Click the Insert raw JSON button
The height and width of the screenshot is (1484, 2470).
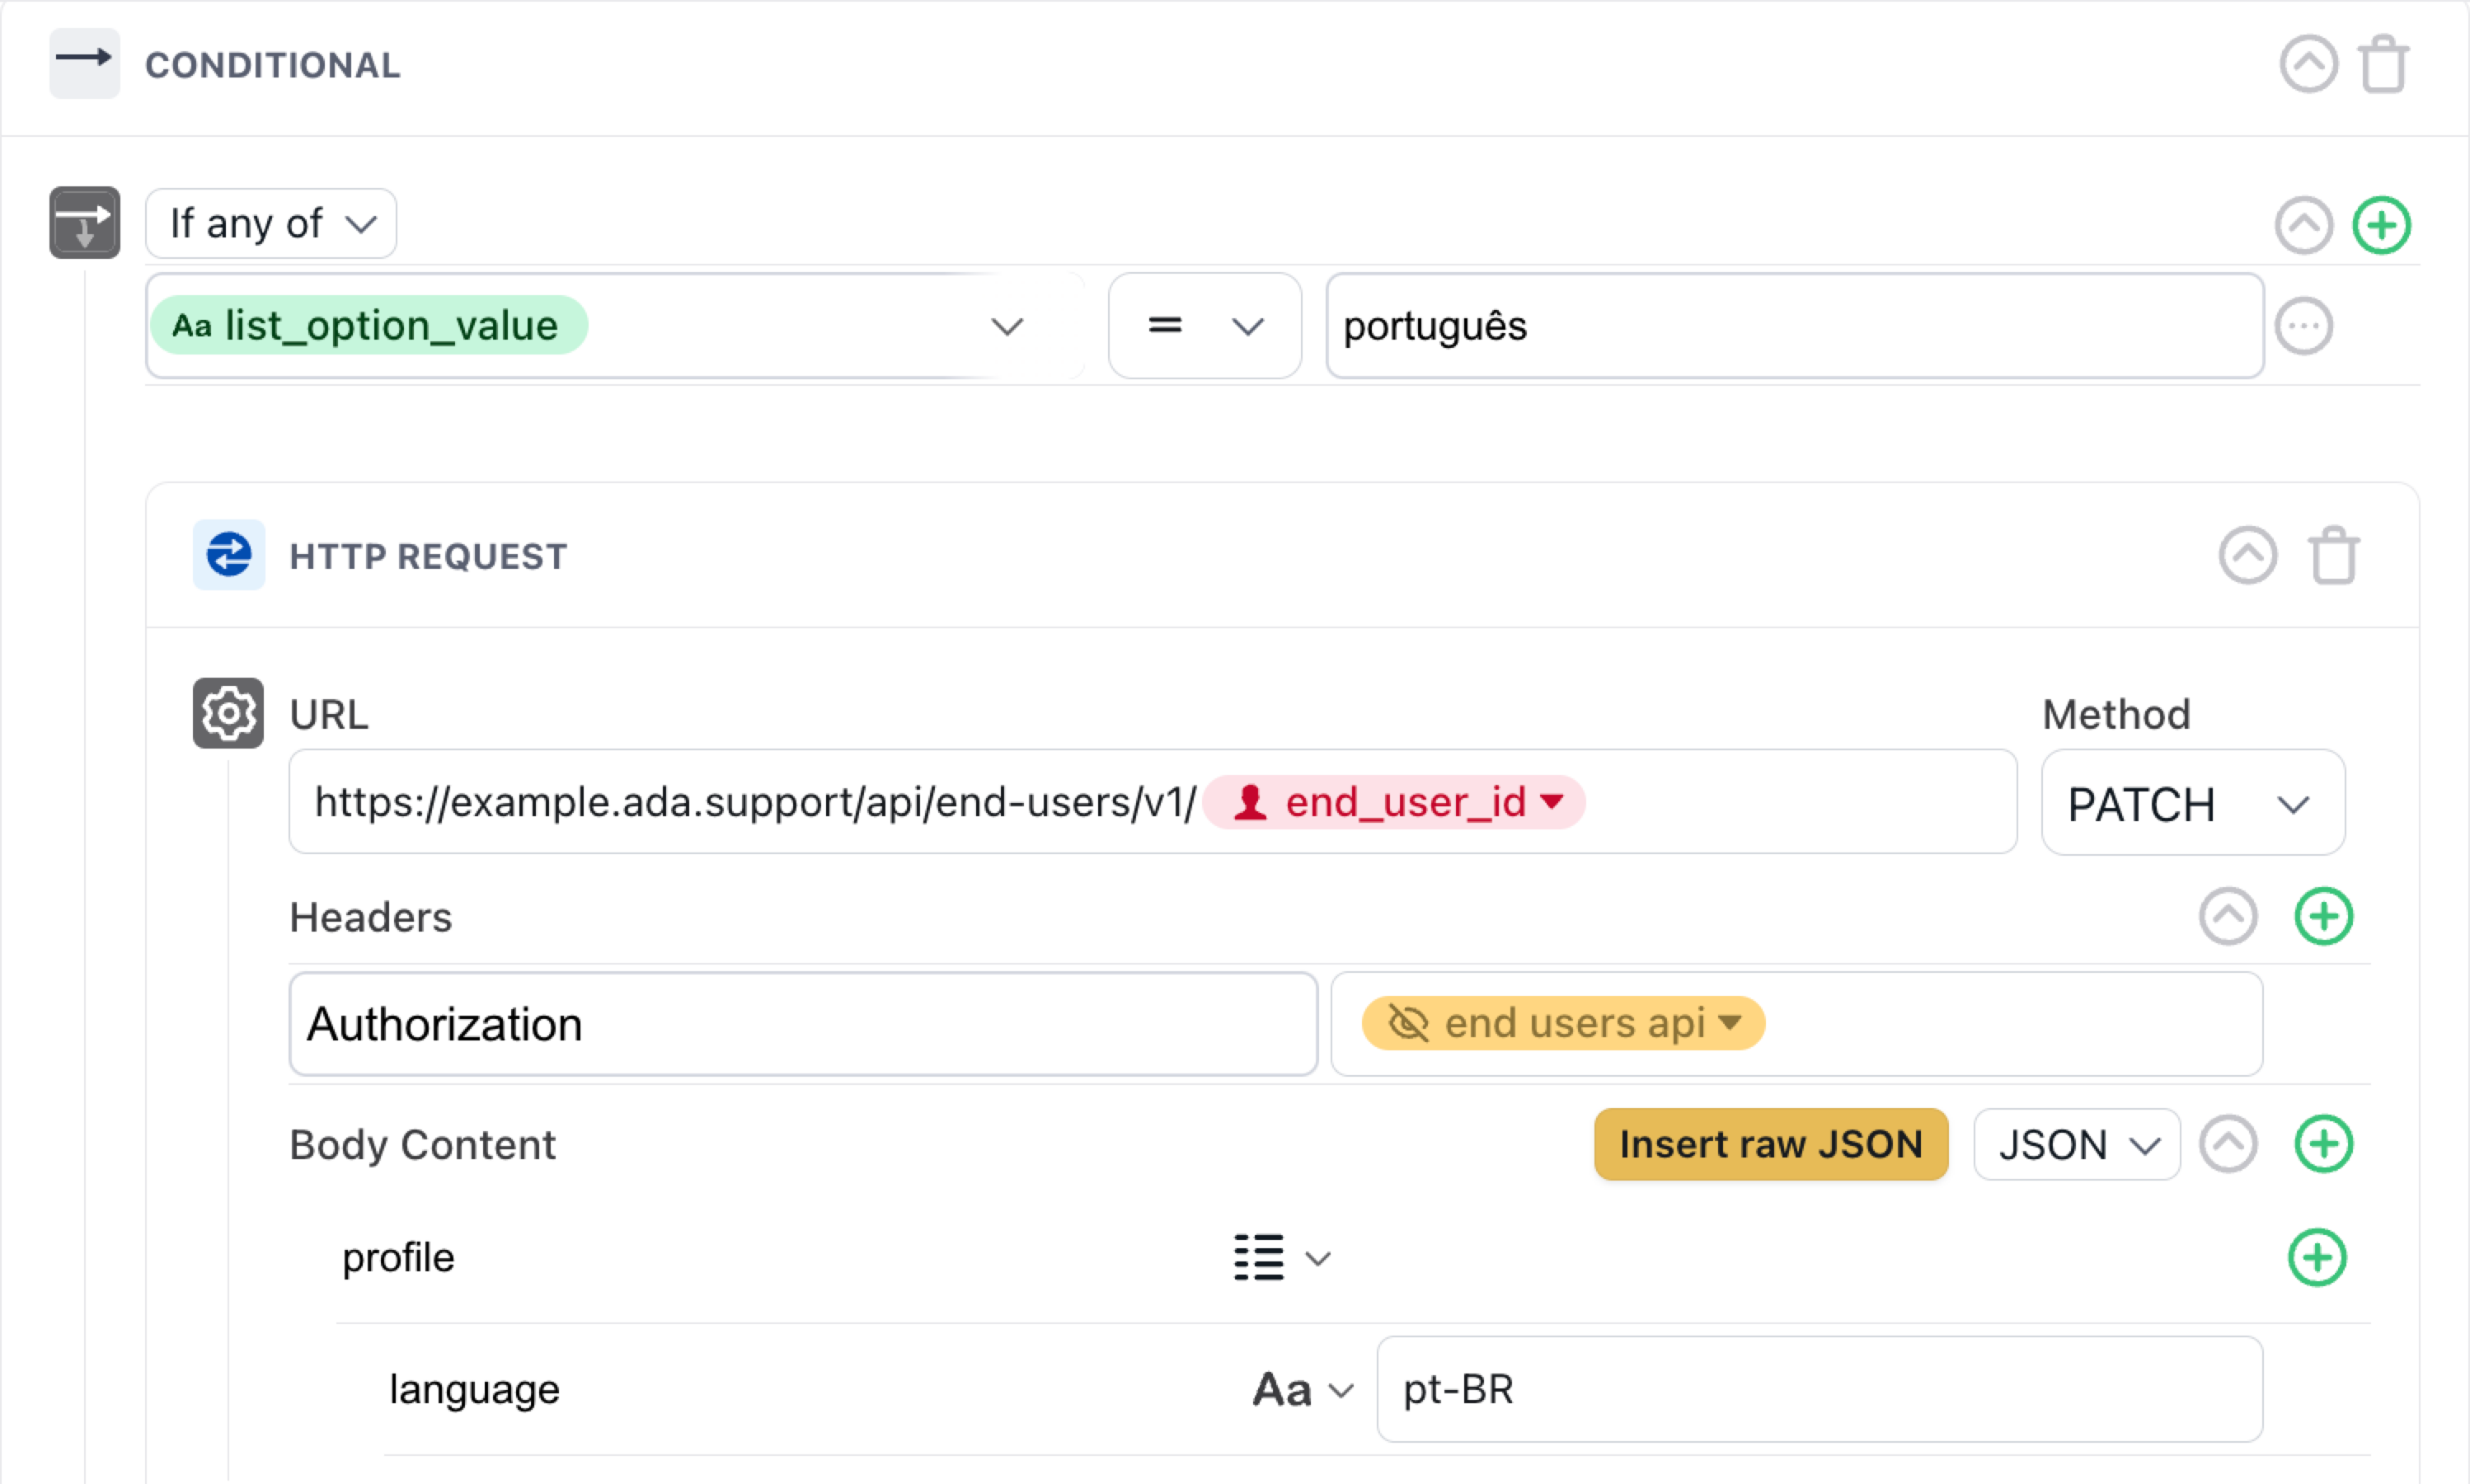(1770, 1144)
